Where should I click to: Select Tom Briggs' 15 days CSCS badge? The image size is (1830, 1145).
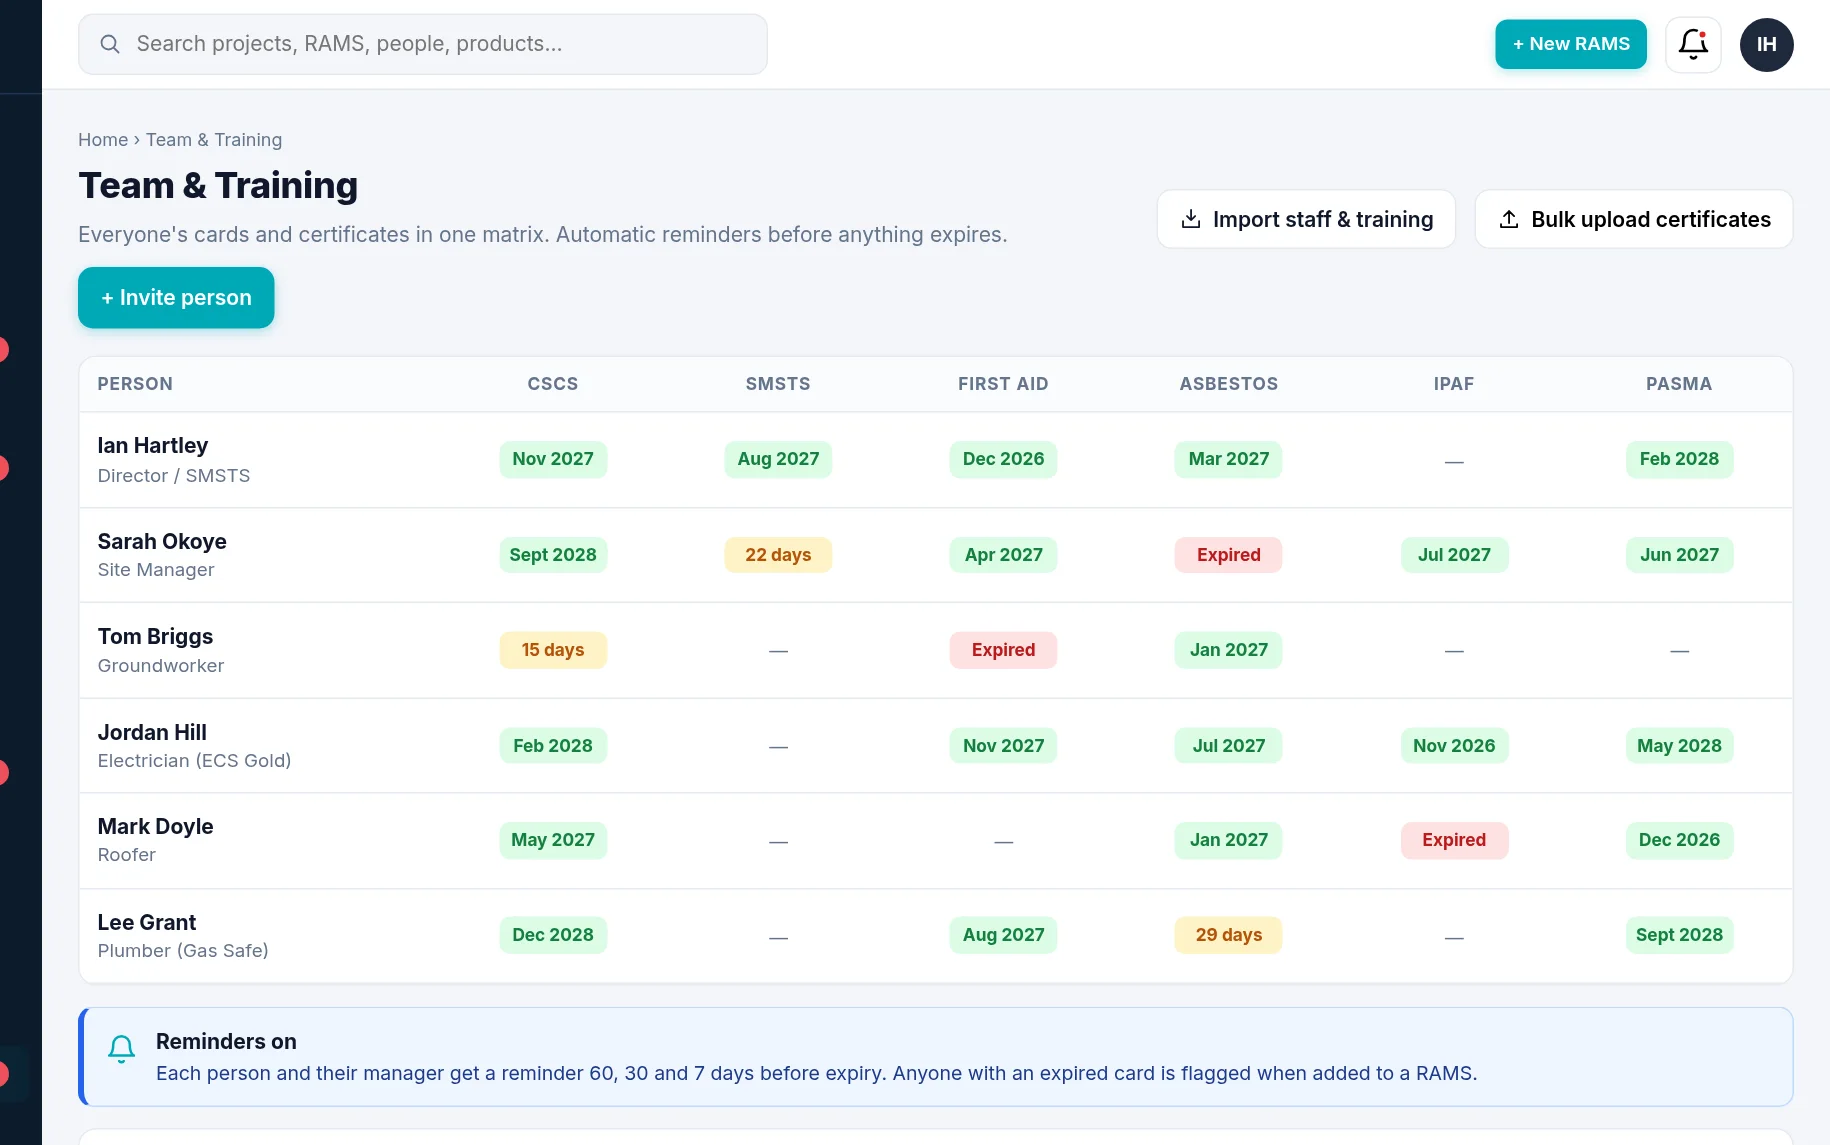pos(553,650)
